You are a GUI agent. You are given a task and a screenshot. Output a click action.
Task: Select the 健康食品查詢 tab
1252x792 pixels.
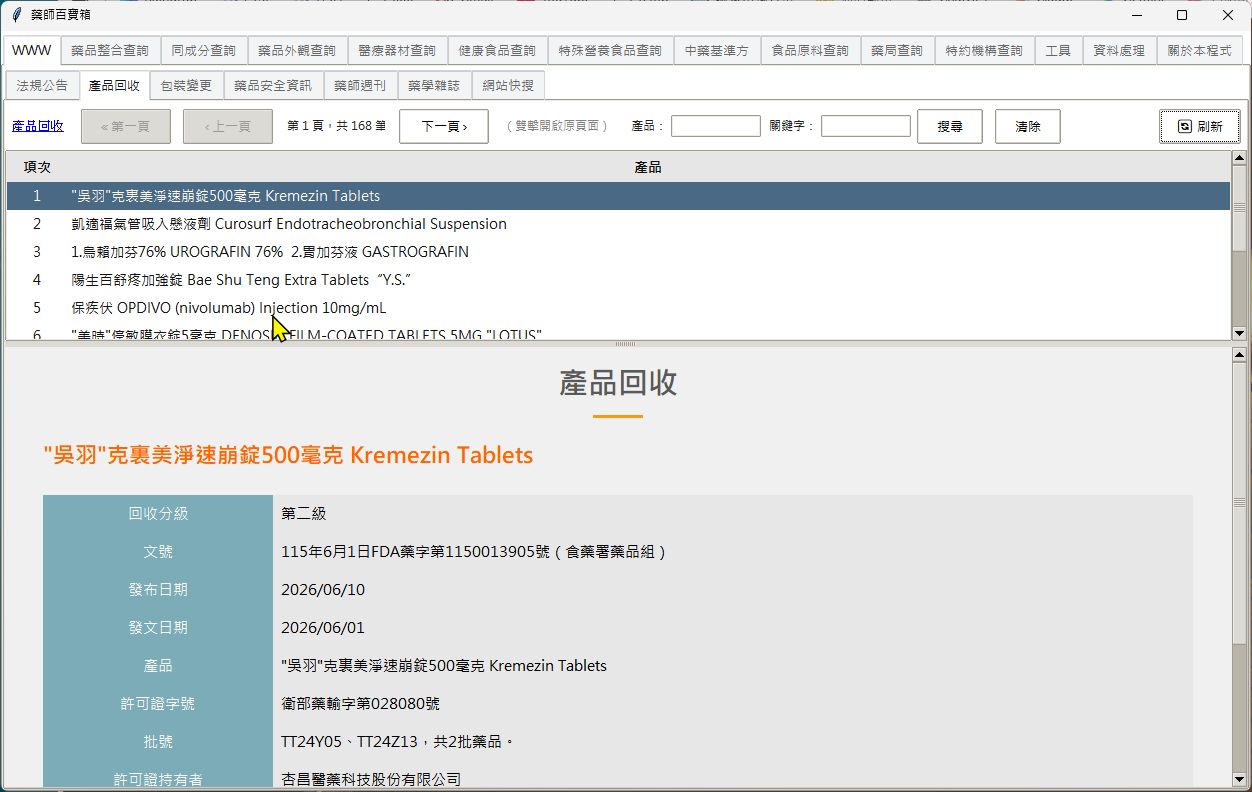497,51
